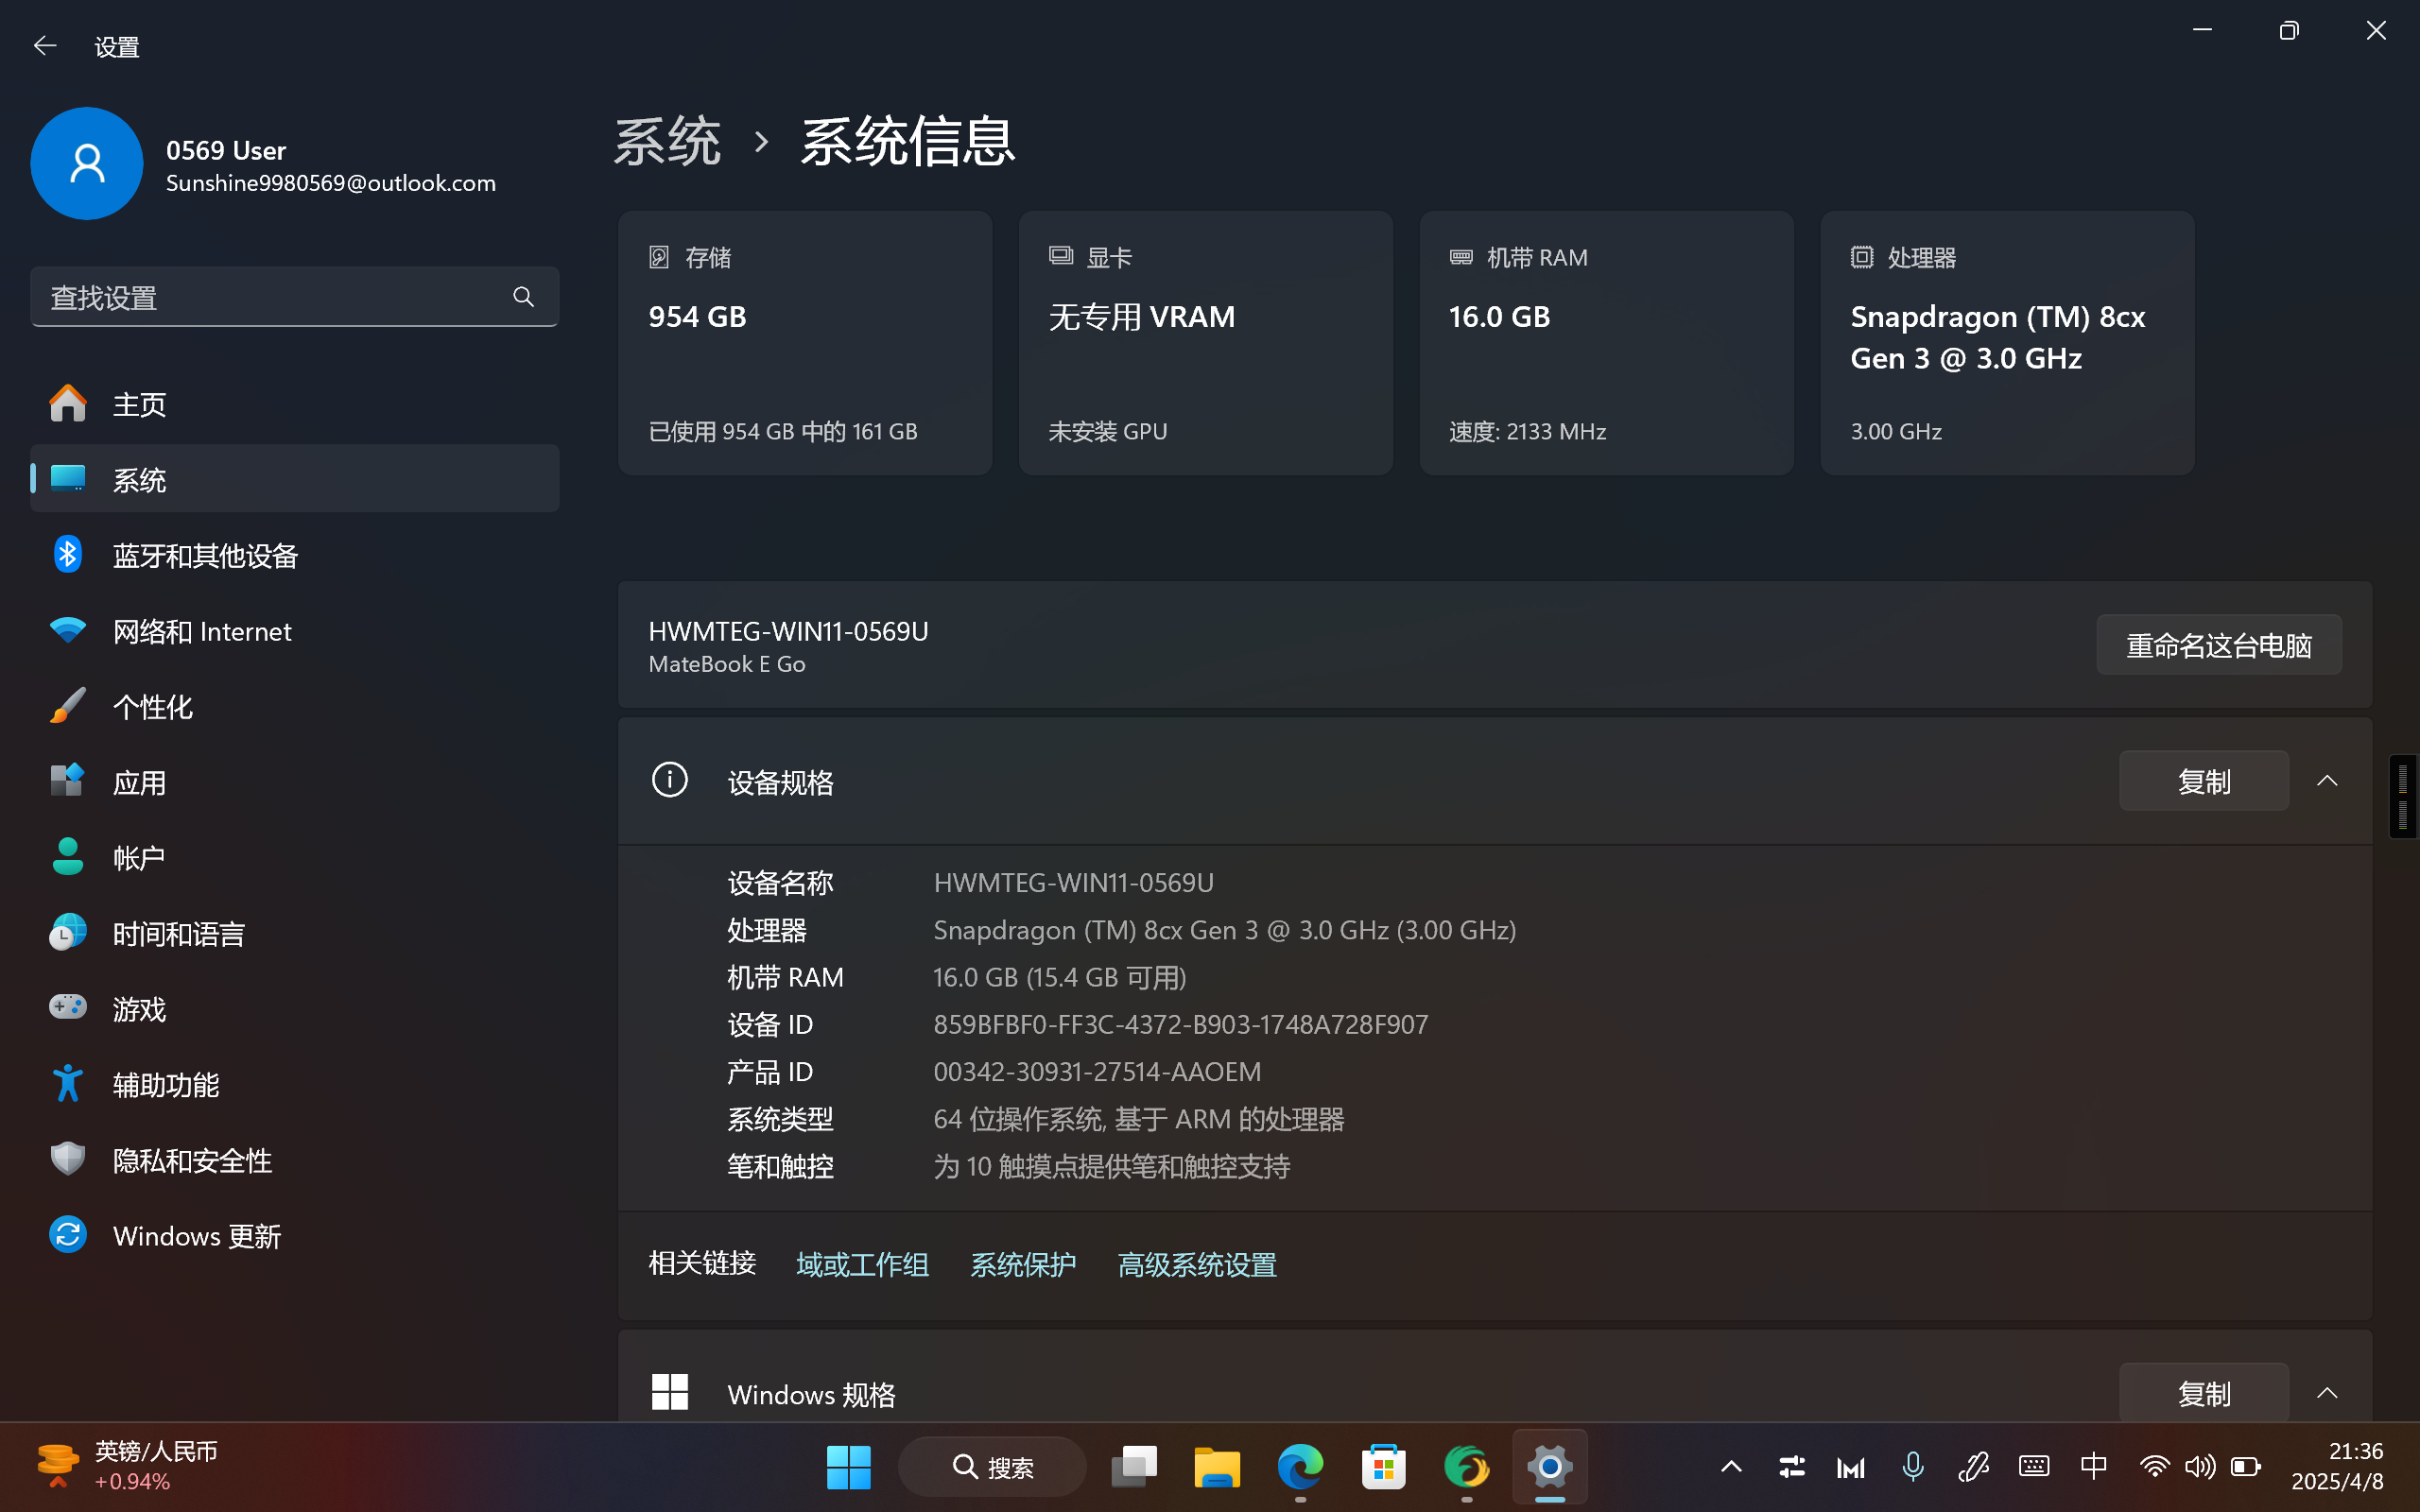Open 高级系统设置 link

(1197, 1265)
